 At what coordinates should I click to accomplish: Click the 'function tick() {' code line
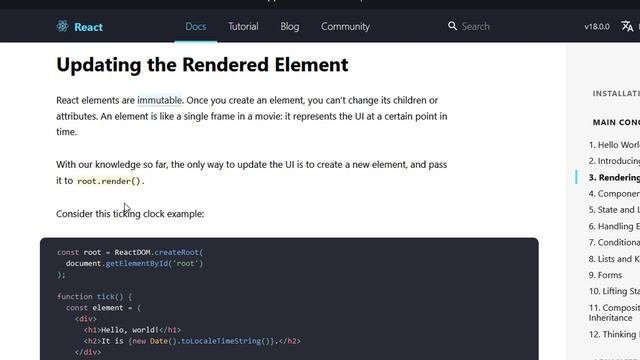(x=95, y=297)
